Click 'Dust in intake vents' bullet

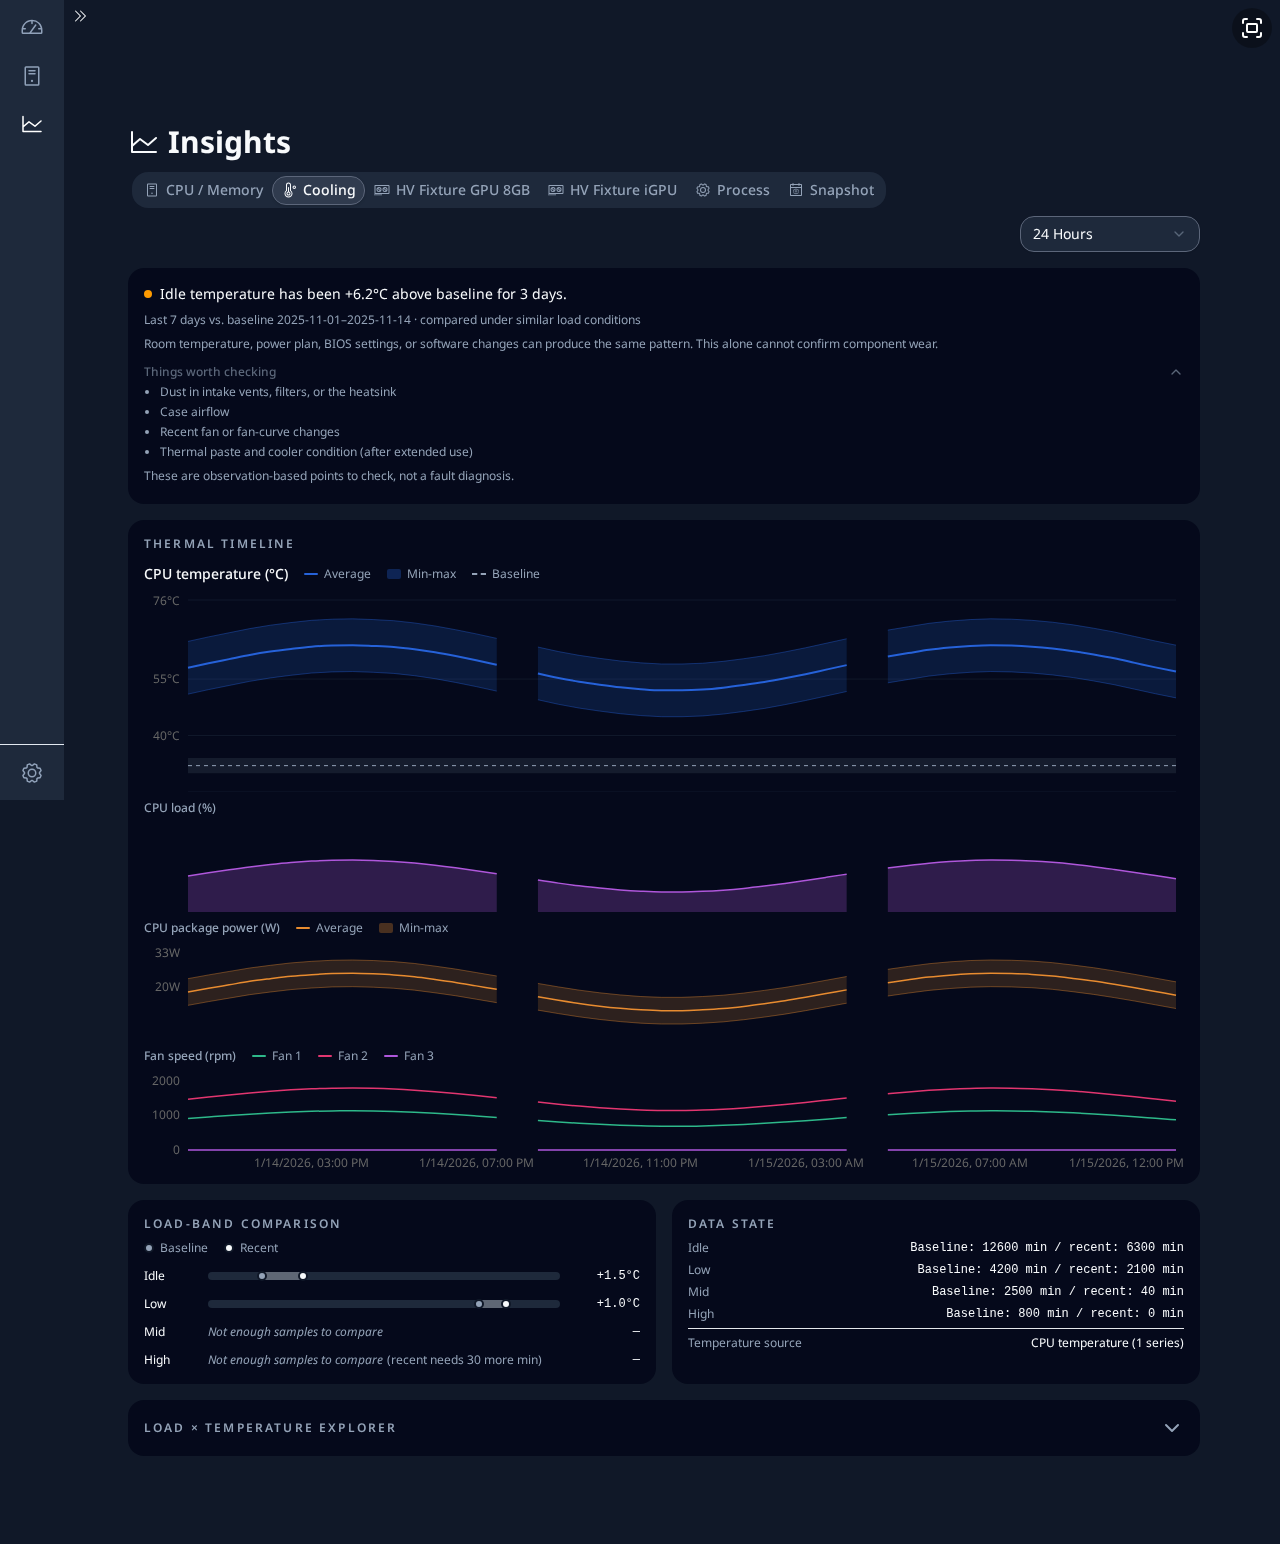(x=278, y=392)
